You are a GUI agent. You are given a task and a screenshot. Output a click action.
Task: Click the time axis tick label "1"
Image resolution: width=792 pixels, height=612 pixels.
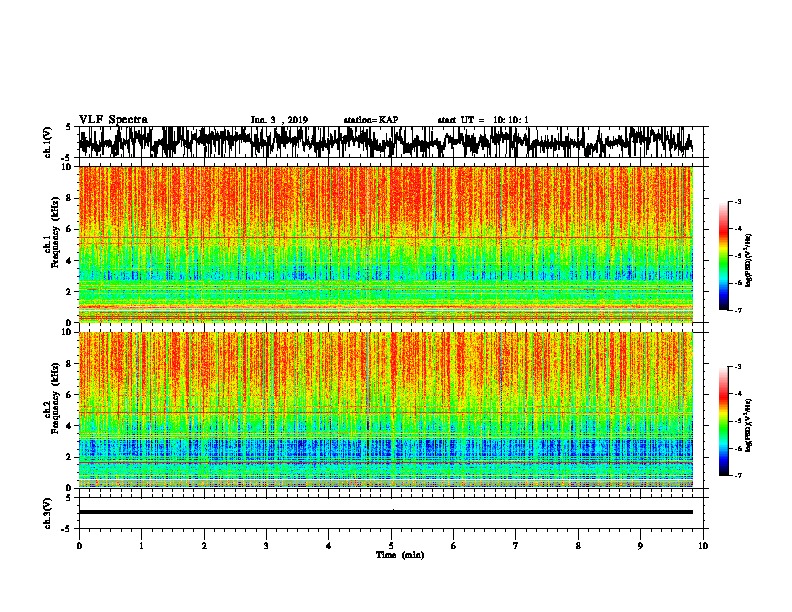(x=141, y=546)
